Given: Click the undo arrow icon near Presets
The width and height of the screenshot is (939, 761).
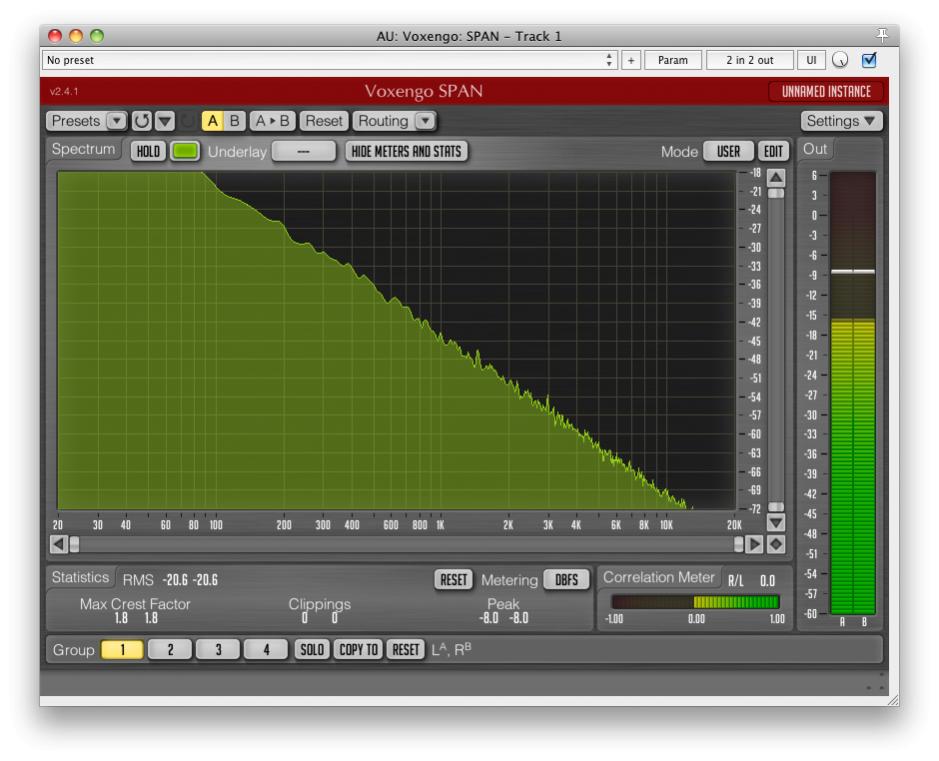Looking at the screenshot, I should tap(141, 121).
